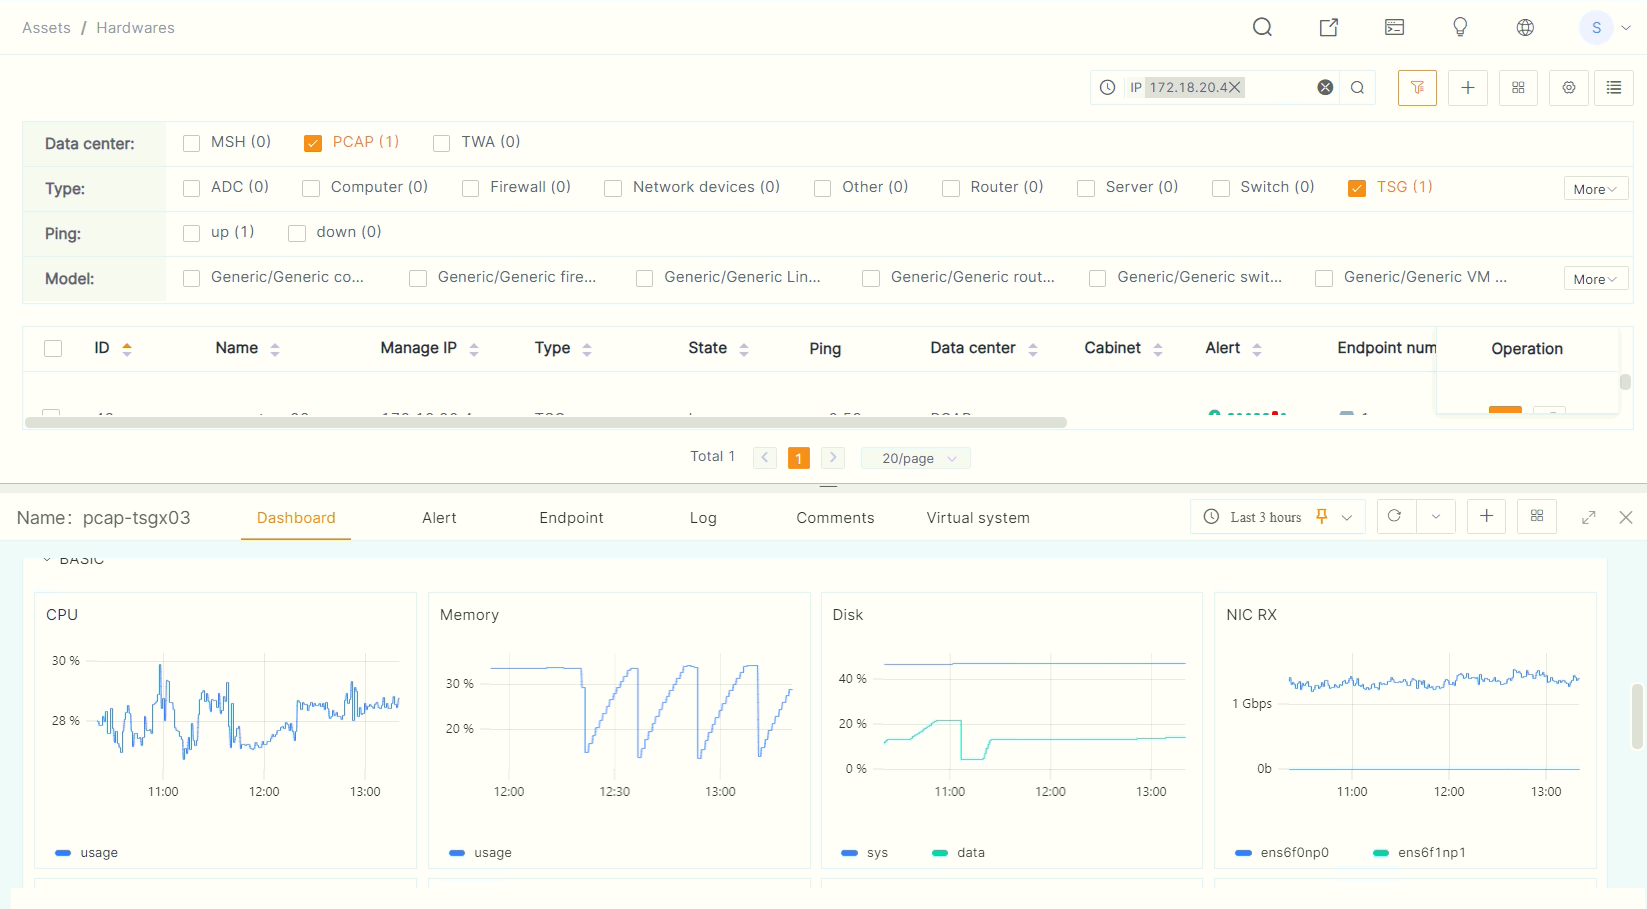Screen dimensions: 1647x909
Task: Open the column settings gear icon
Action: 1569,88
